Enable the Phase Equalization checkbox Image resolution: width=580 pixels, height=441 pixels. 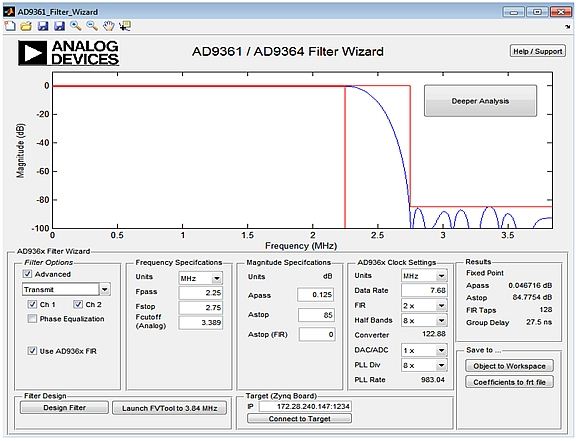pyautogui.click(x=33, y=319)
